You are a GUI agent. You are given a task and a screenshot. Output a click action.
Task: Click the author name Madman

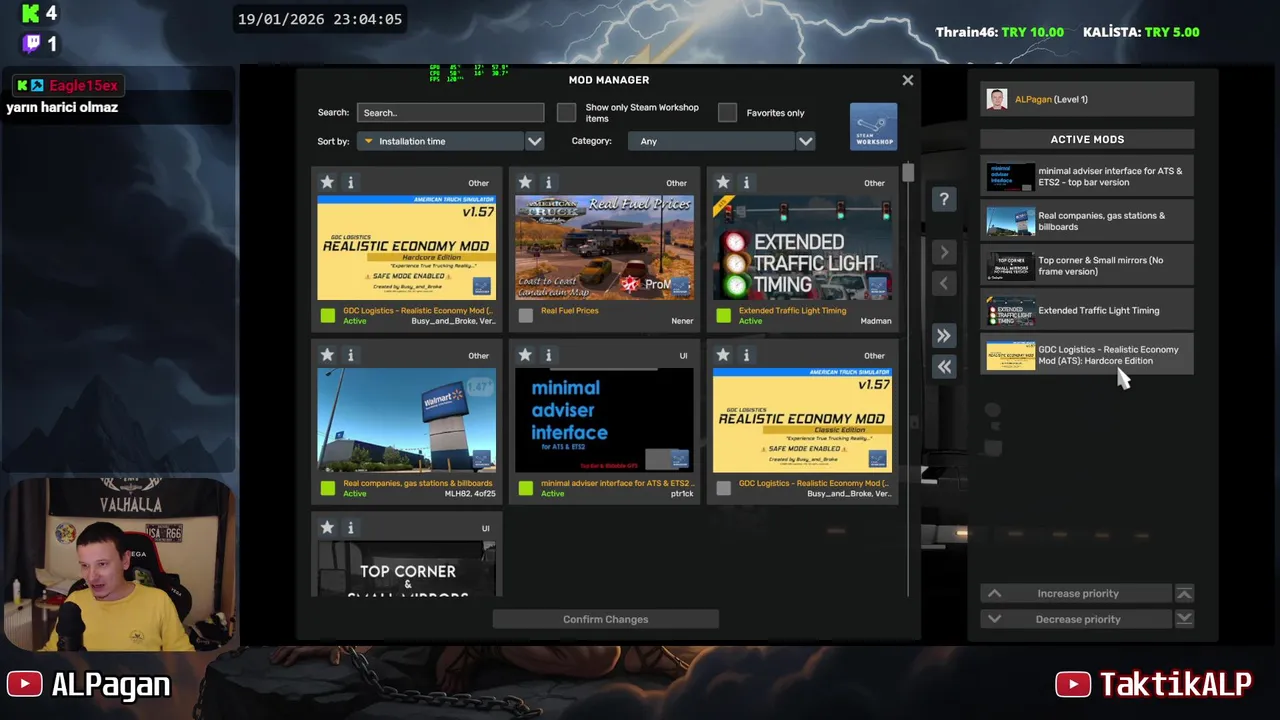[x=875, y=321]
